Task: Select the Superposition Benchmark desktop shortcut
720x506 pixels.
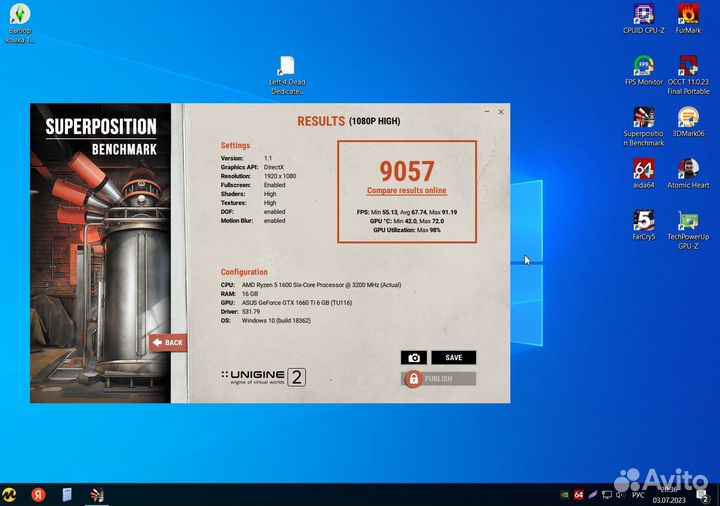Action: 644,126
